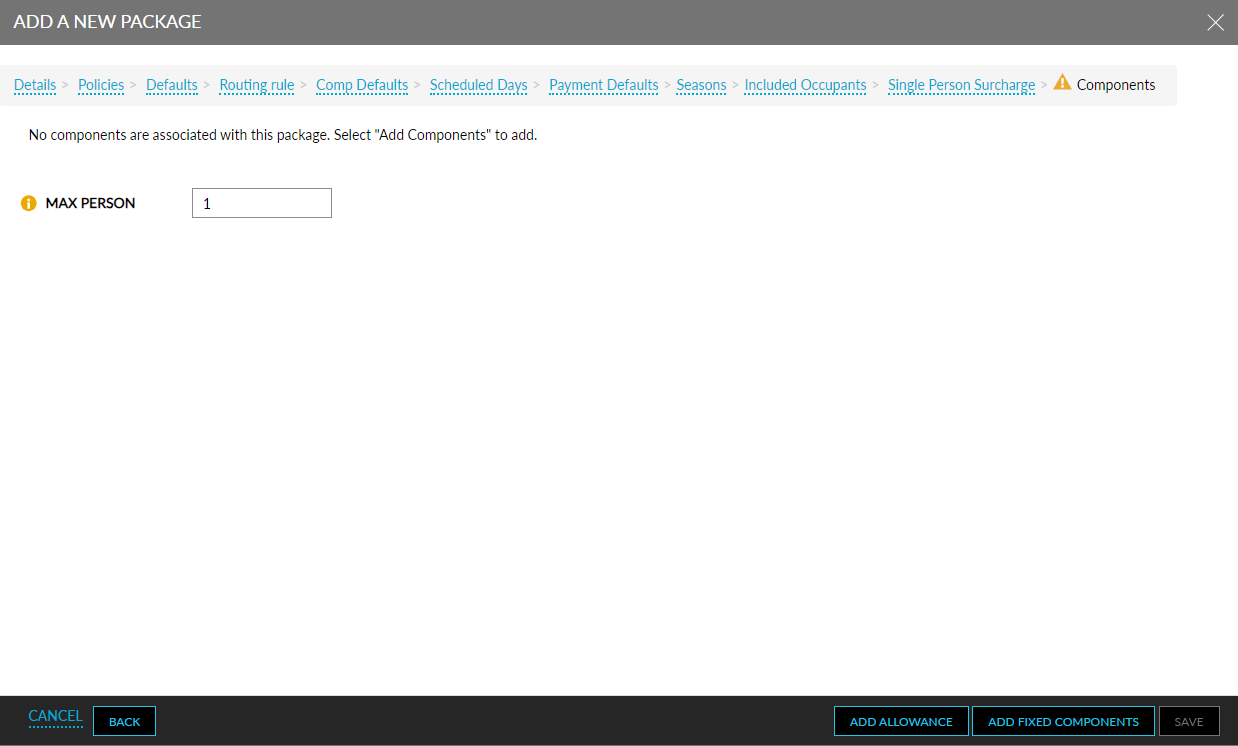Navigate to Payment Defaults step
This screenshot has width=1238, height=746.
(603, 85)
